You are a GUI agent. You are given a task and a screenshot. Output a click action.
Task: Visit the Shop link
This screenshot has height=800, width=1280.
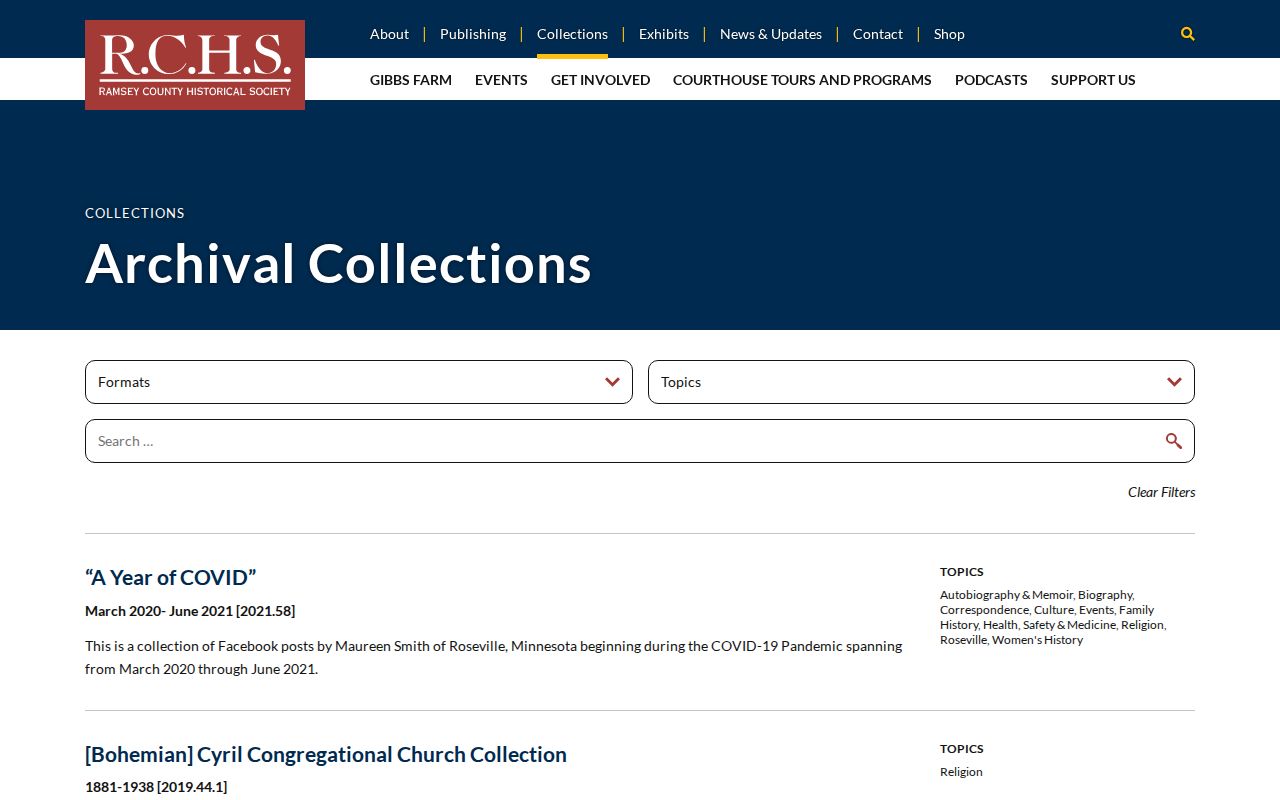point(949,34)
